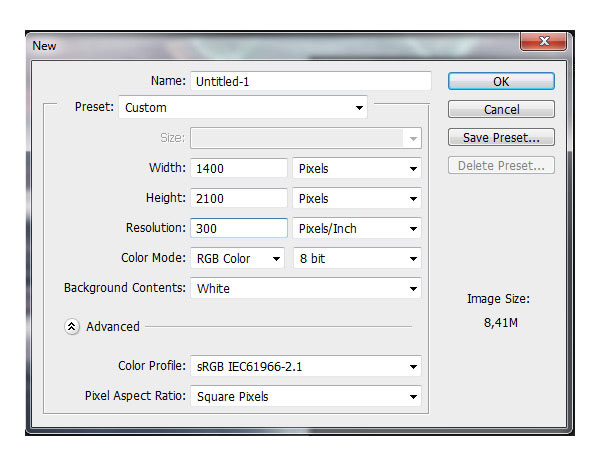
Task: Click the Width value field
Action: point(239,169)
